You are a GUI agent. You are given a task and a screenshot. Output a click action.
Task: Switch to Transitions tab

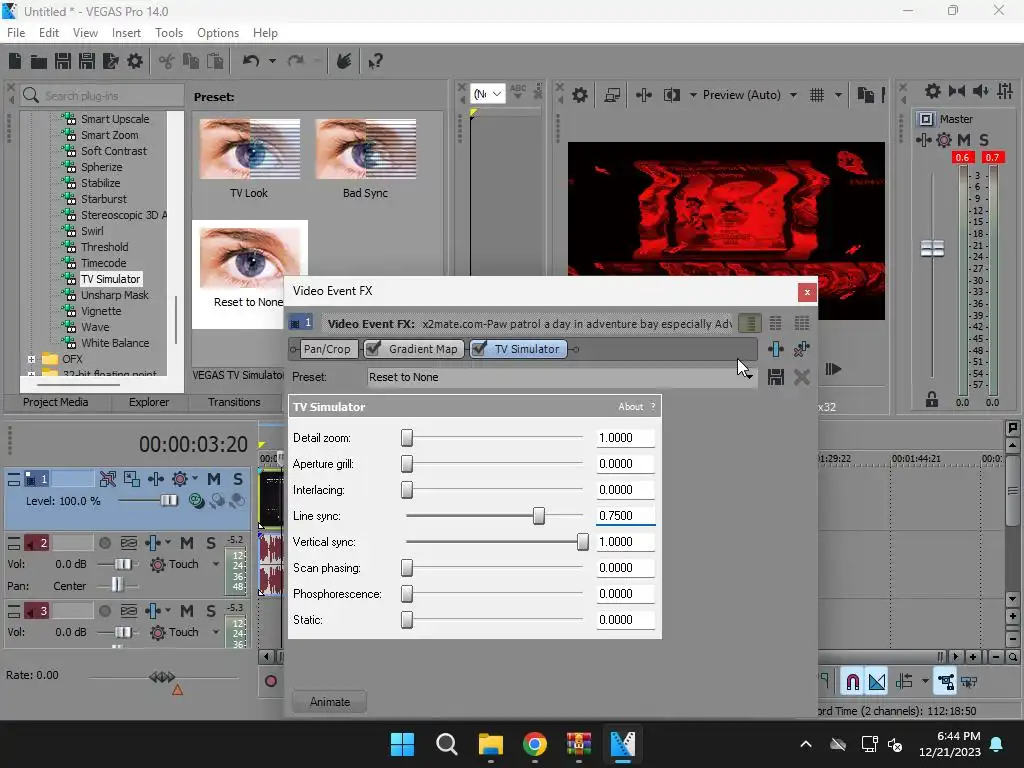click(234, 402)
